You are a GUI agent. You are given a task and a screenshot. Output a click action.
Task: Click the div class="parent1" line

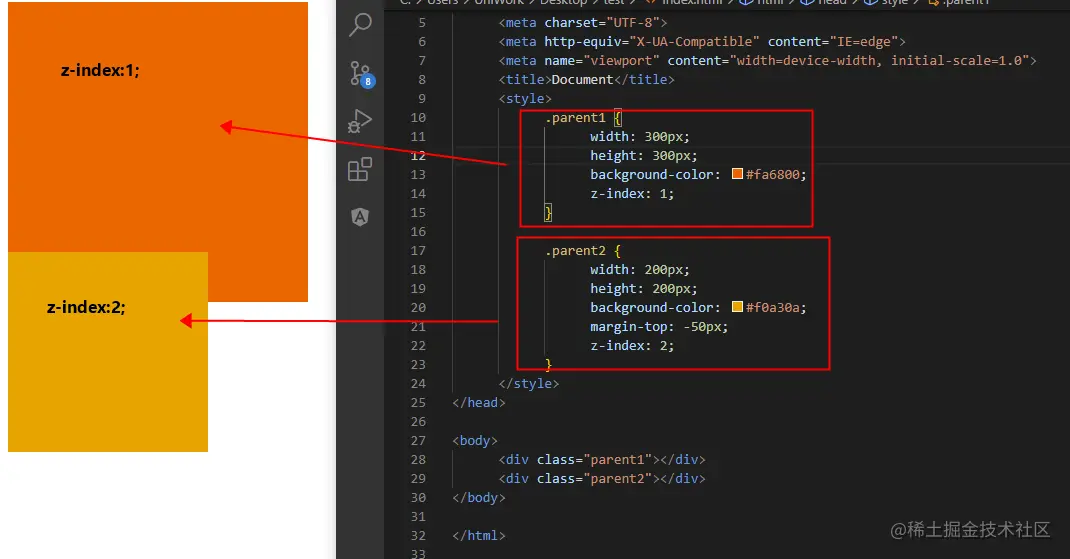pos(602,459)
